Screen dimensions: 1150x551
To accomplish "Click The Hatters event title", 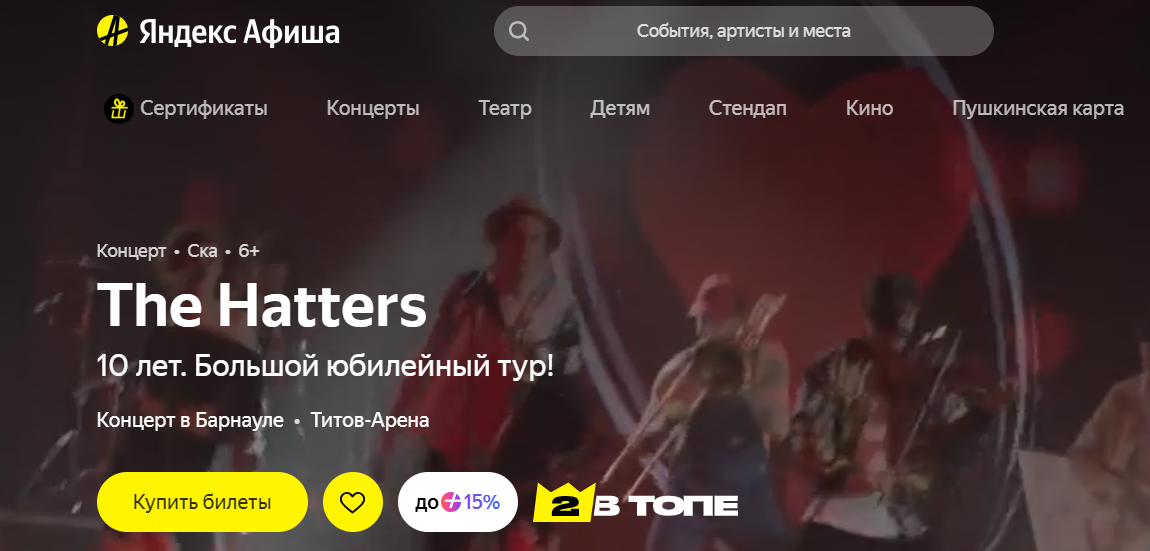I will click(x=262, y=304).
